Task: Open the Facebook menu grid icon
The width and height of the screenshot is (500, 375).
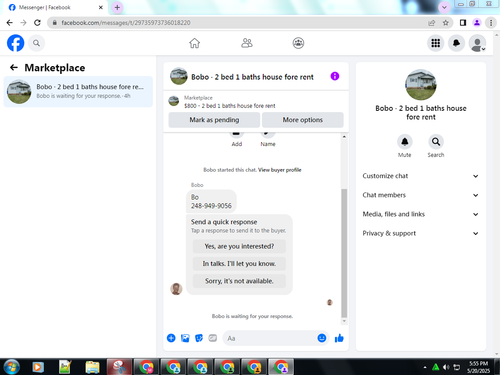Action: (x=435, y=43)
